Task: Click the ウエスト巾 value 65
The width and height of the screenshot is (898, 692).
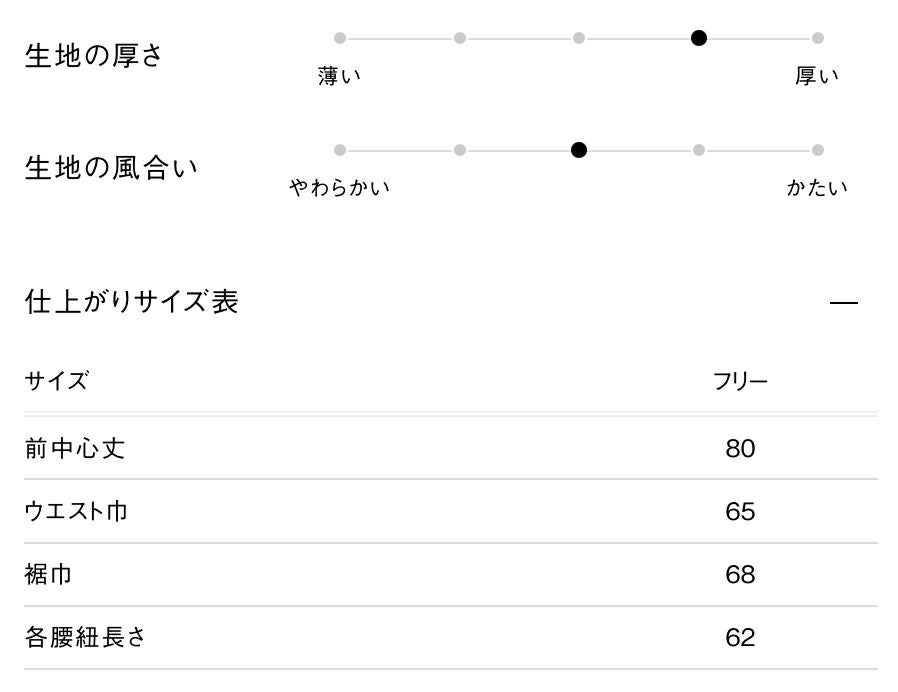Action: 740,512
